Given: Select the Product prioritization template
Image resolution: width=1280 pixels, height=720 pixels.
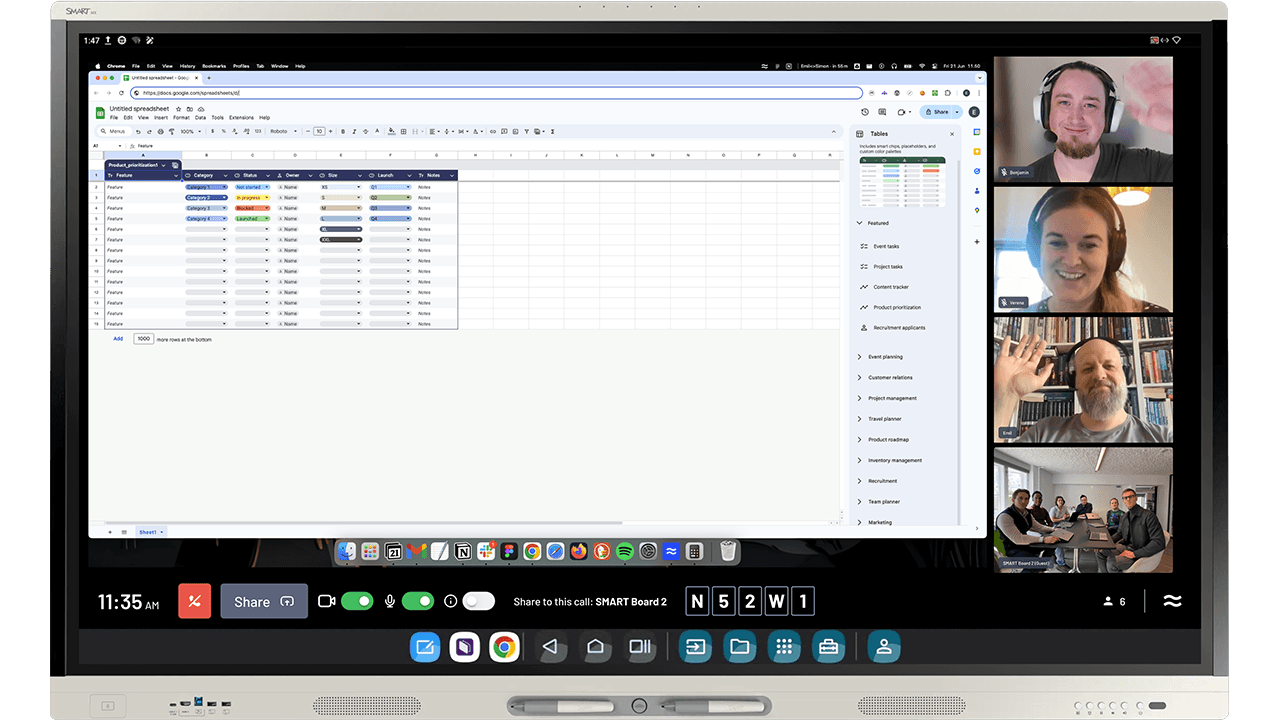Looking at the screenshot, I should pyautogui.click(x=897, y=307).
